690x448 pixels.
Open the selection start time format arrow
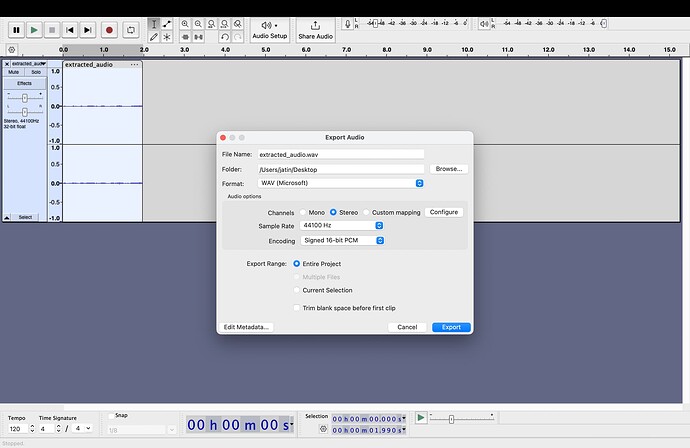coord(404,419)
